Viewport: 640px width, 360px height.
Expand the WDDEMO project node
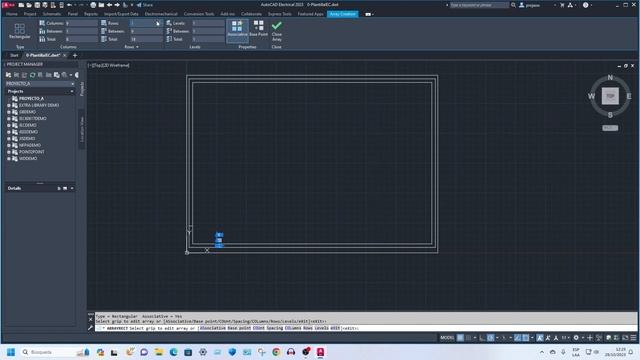[9, 158]
